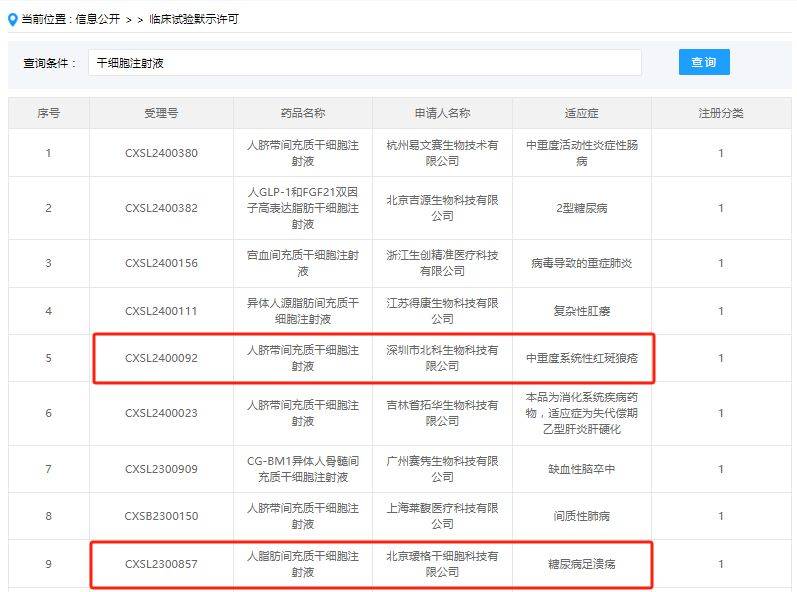Click the 受理号 column header
Viewport: 797px width, 592px height.
pos(161,113)
